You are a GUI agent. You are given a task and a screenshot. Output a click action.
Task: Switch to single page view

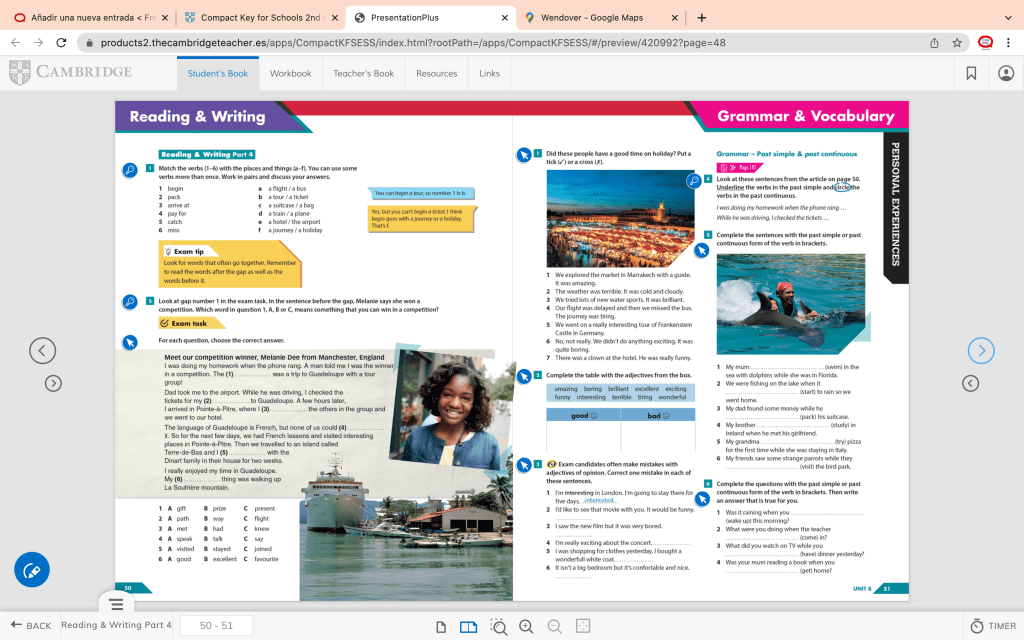(441, 626)
